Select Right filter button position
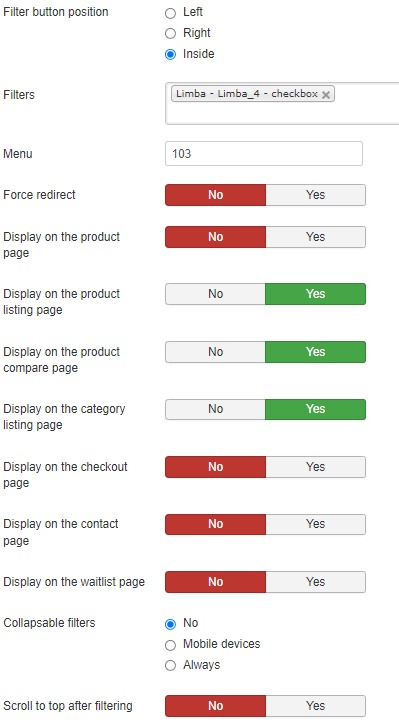This screenshot has height=724, width=399. 170,34
